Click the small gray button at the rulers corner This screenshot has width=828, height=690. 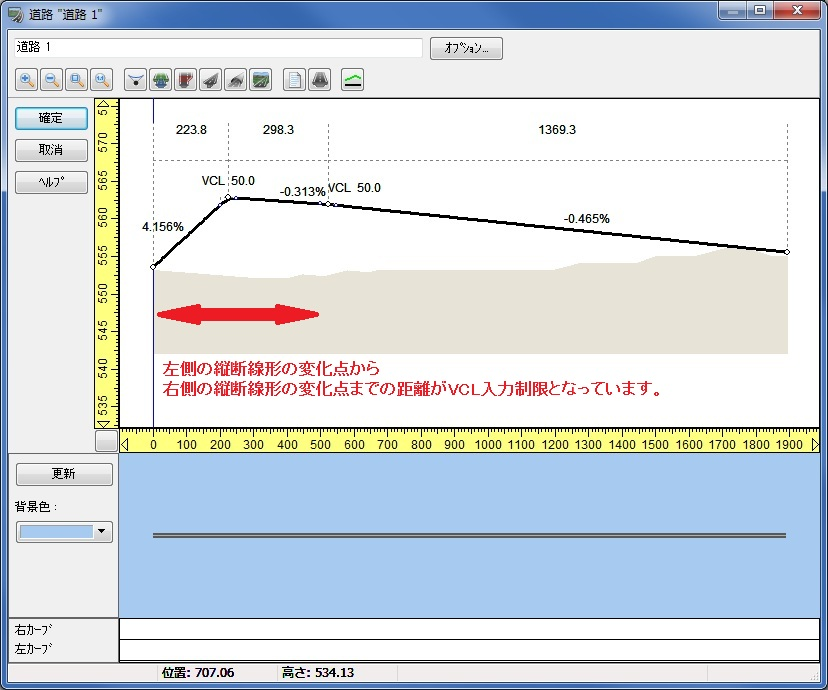coord(106,441)
